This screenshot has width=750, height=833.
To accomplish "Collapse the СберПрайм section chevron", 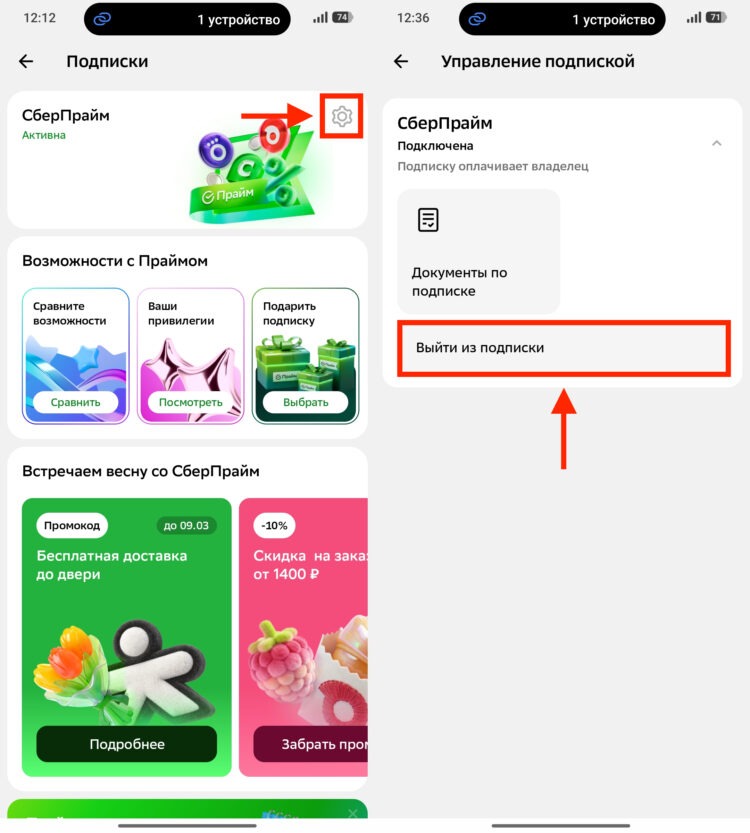I will click(717, 143).
